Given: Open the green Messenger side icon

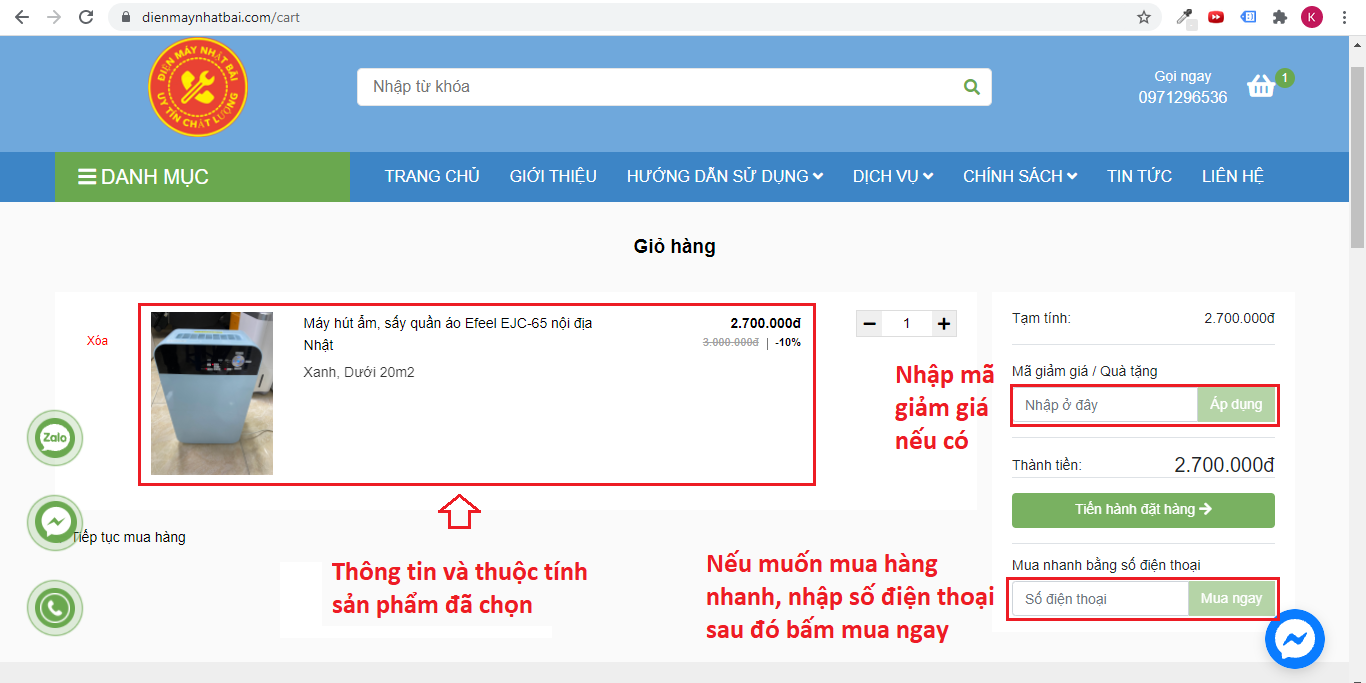Looking at the screenshot, I should [55, 522].
